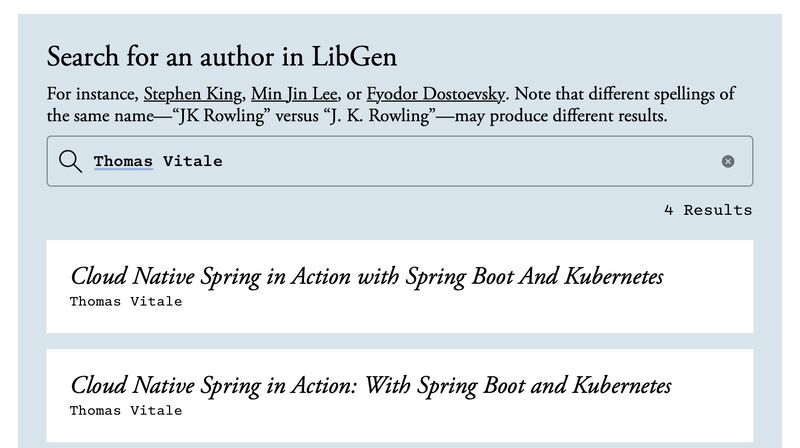Open the first result titled "with Spring Boot And Kubernetes"
Screen dimensions: 800x448
(x=366, y=276)
